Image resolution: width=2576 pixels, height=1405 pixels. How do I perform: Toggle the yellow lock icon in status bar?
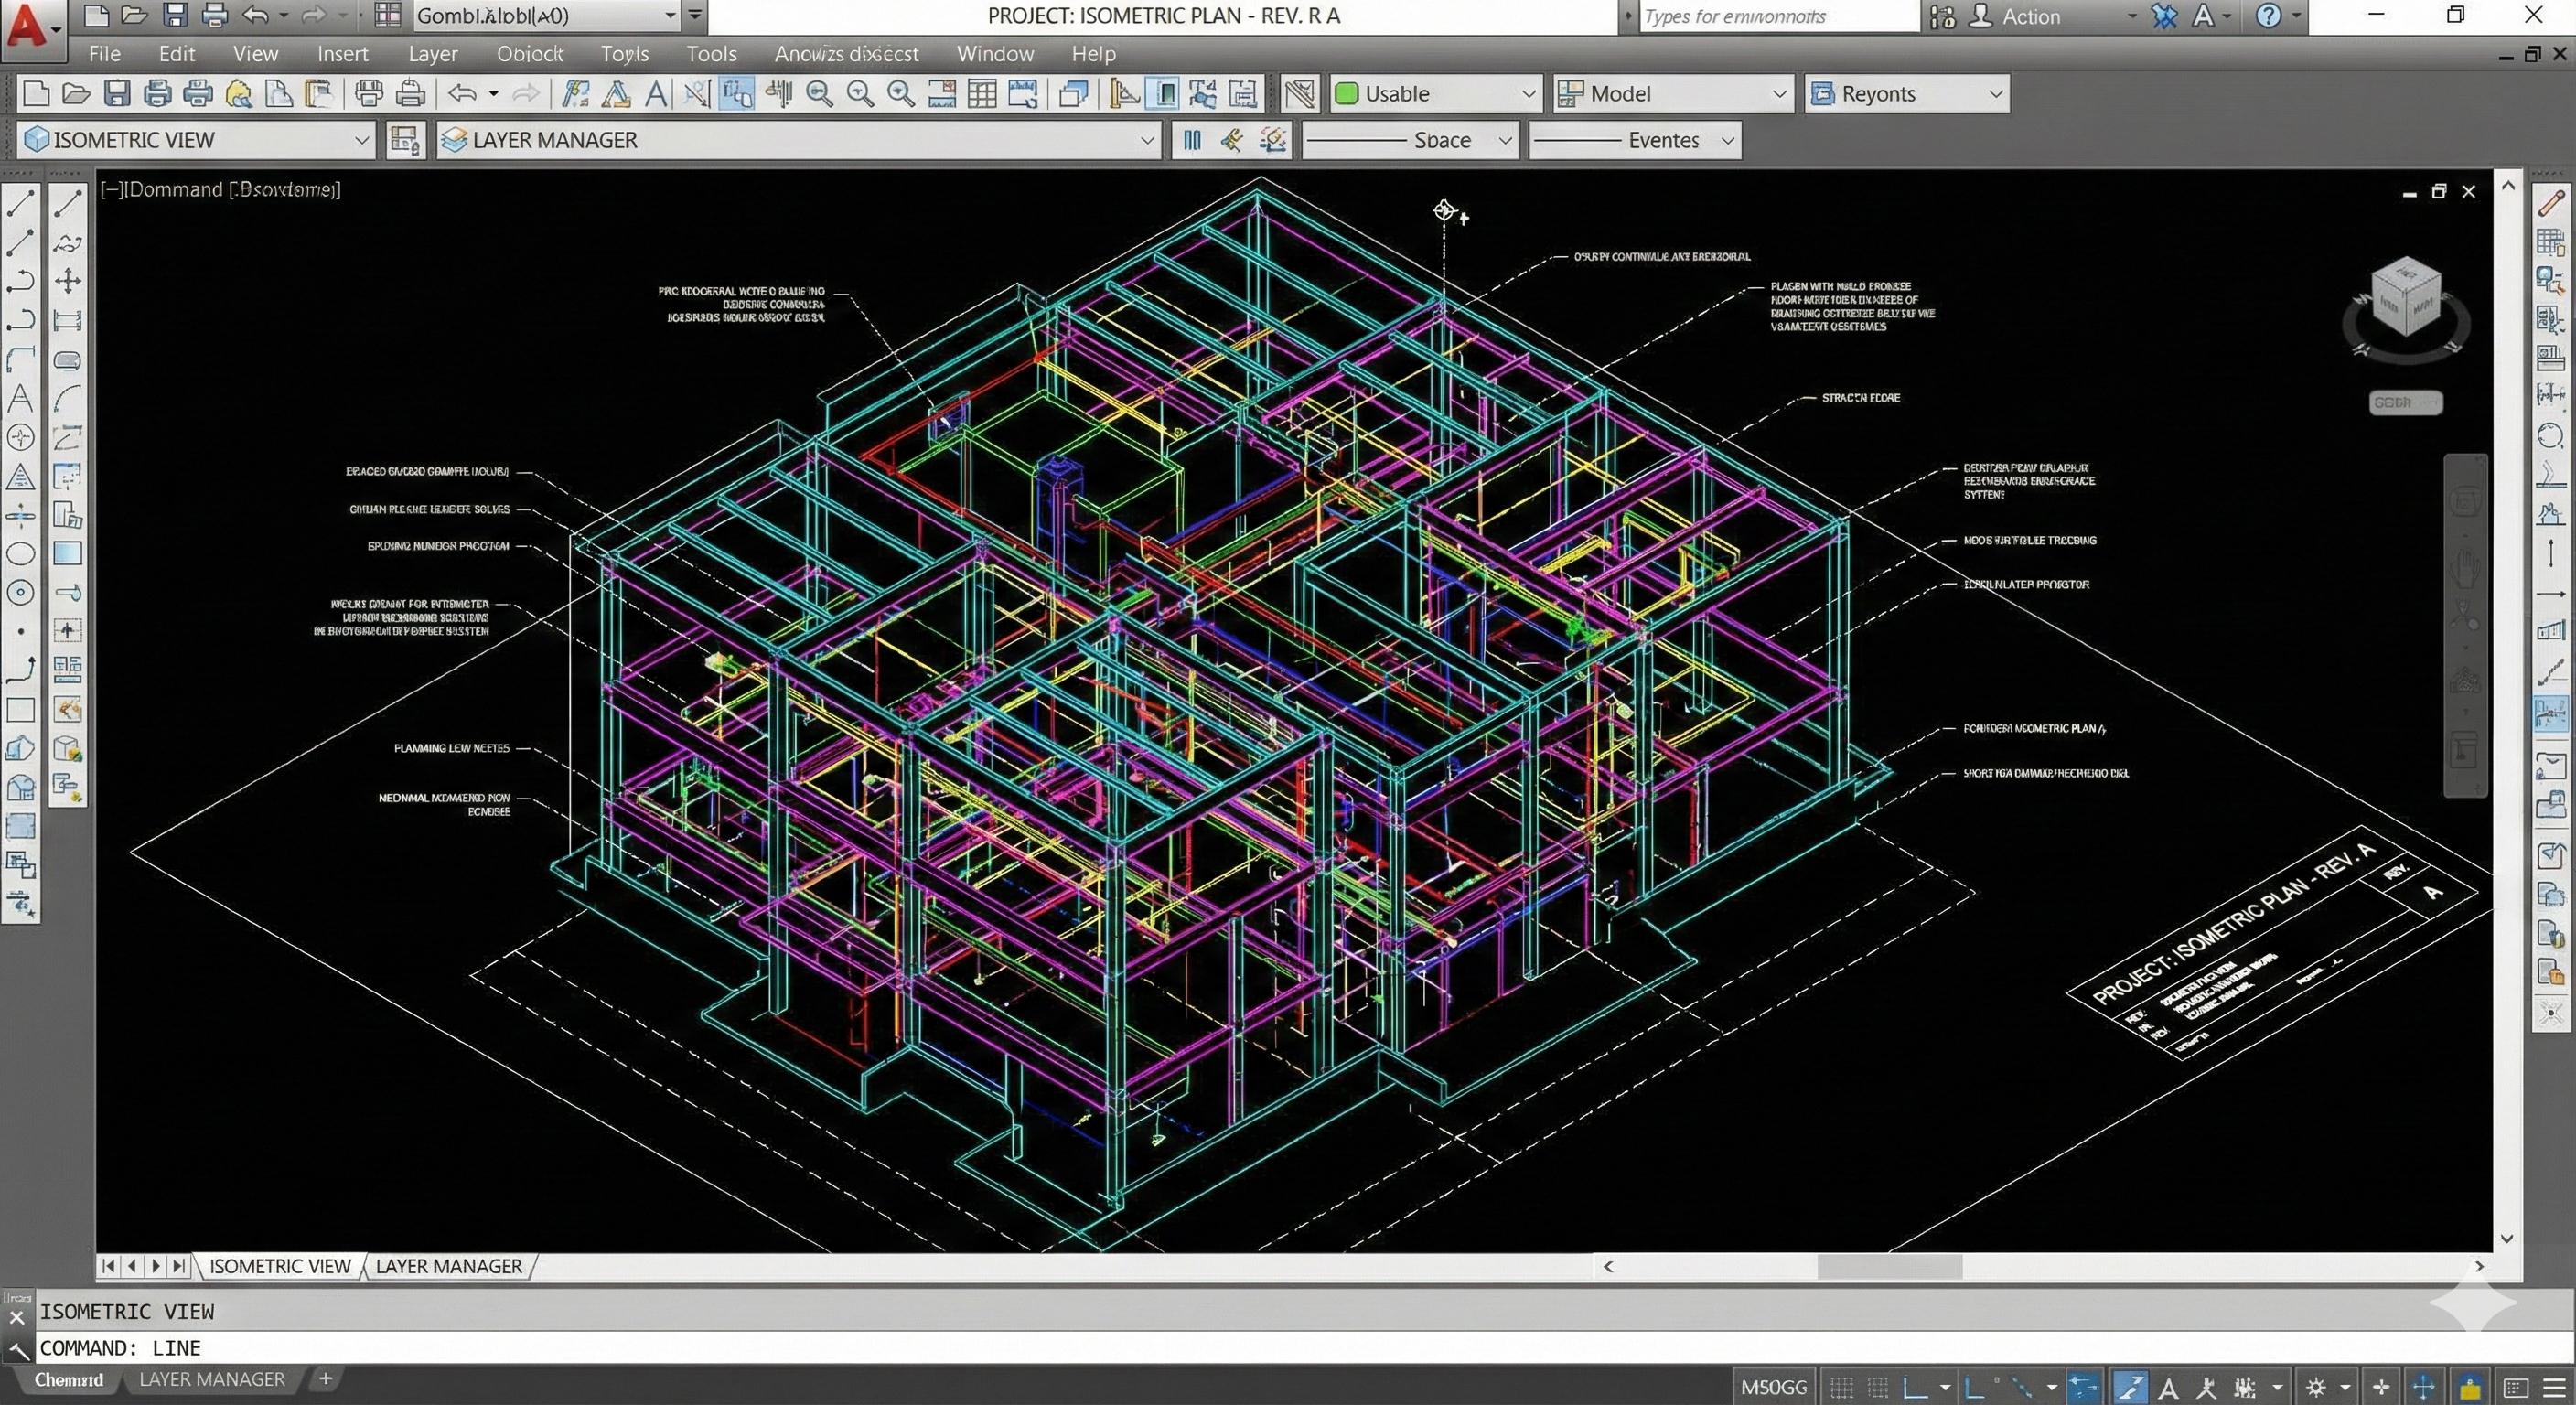[2469, 1388]
